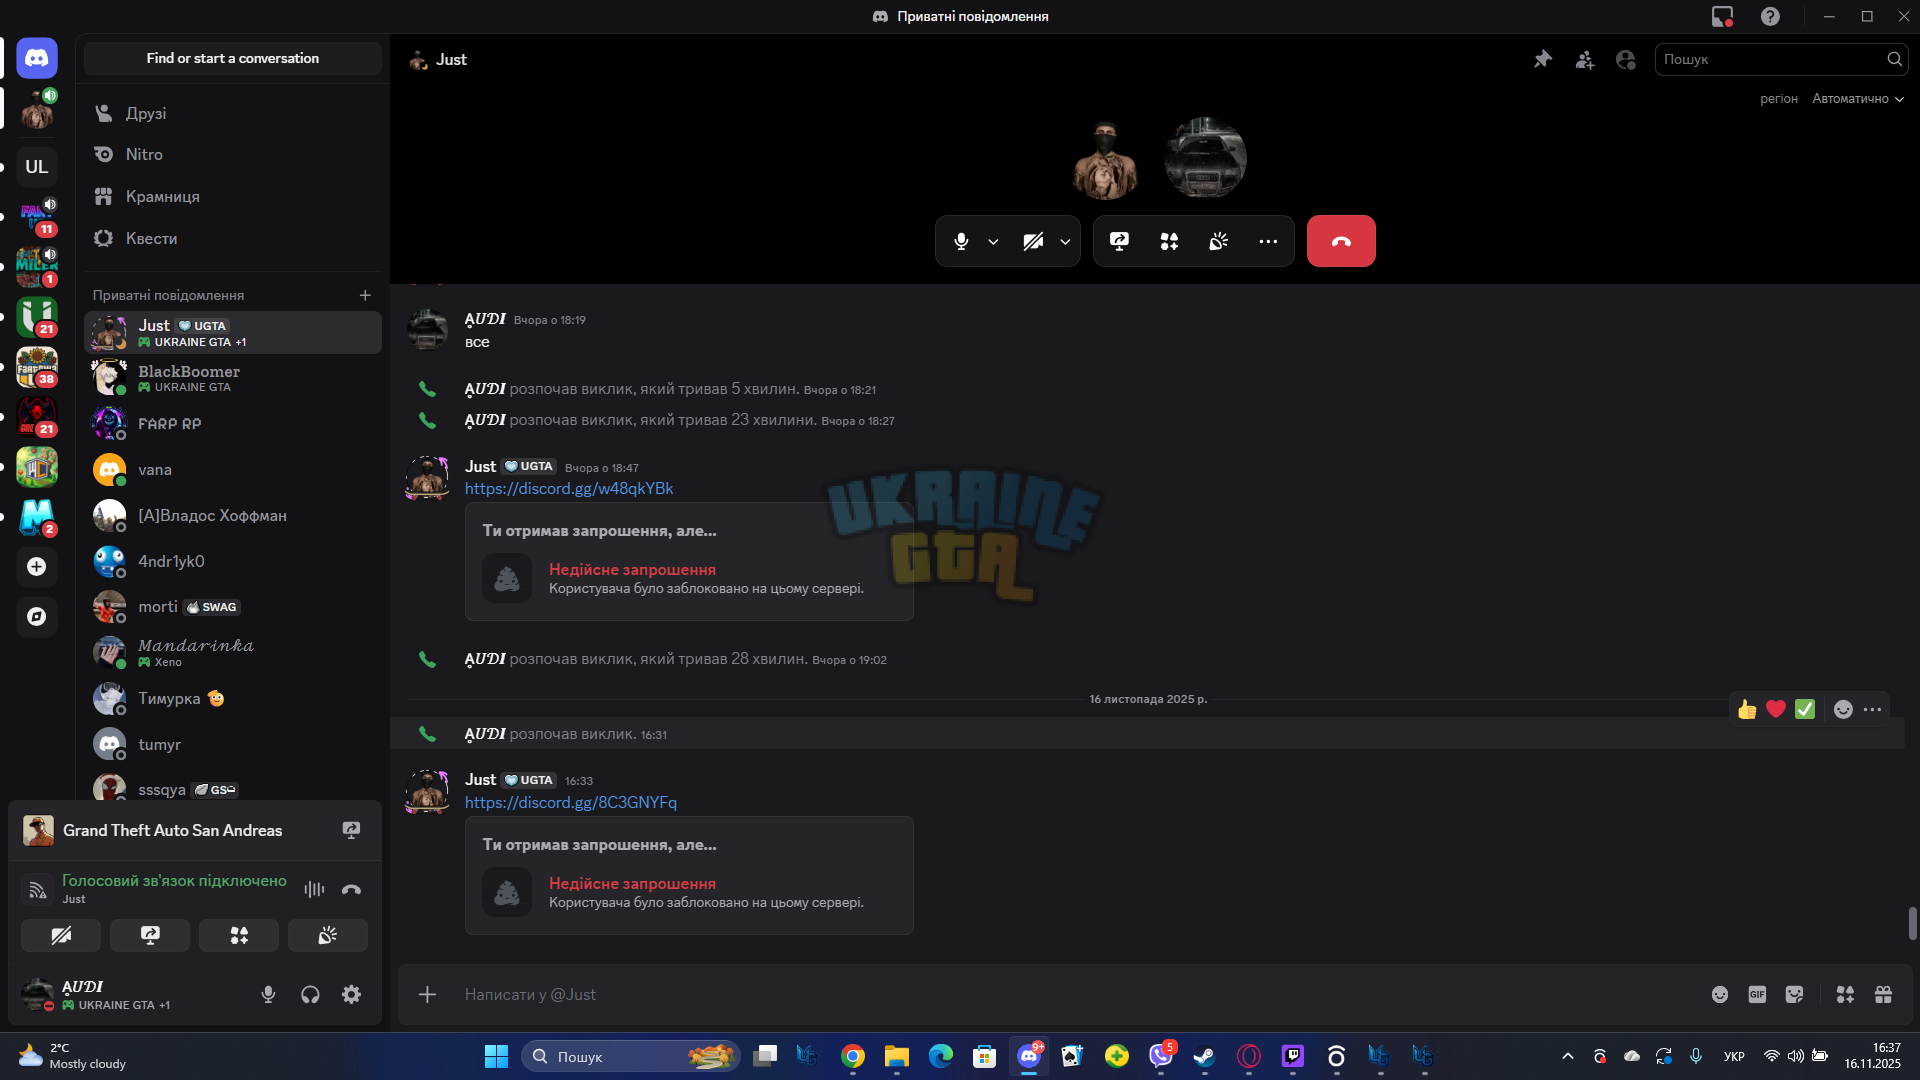Open pinned messages in Just chat
Image resolution: width=1920 pixels, height=1080 pixels.
[1543, 60]
